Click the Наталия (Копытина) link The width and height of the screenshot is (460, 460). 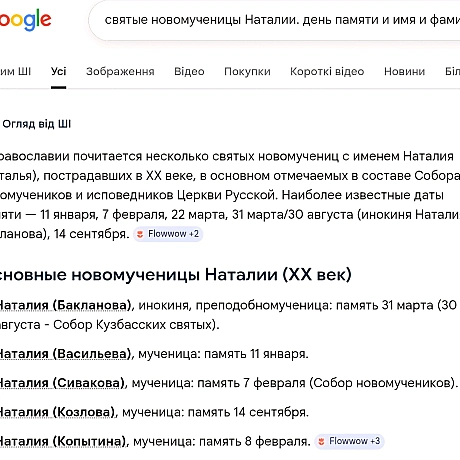click(x=63, y=441)
